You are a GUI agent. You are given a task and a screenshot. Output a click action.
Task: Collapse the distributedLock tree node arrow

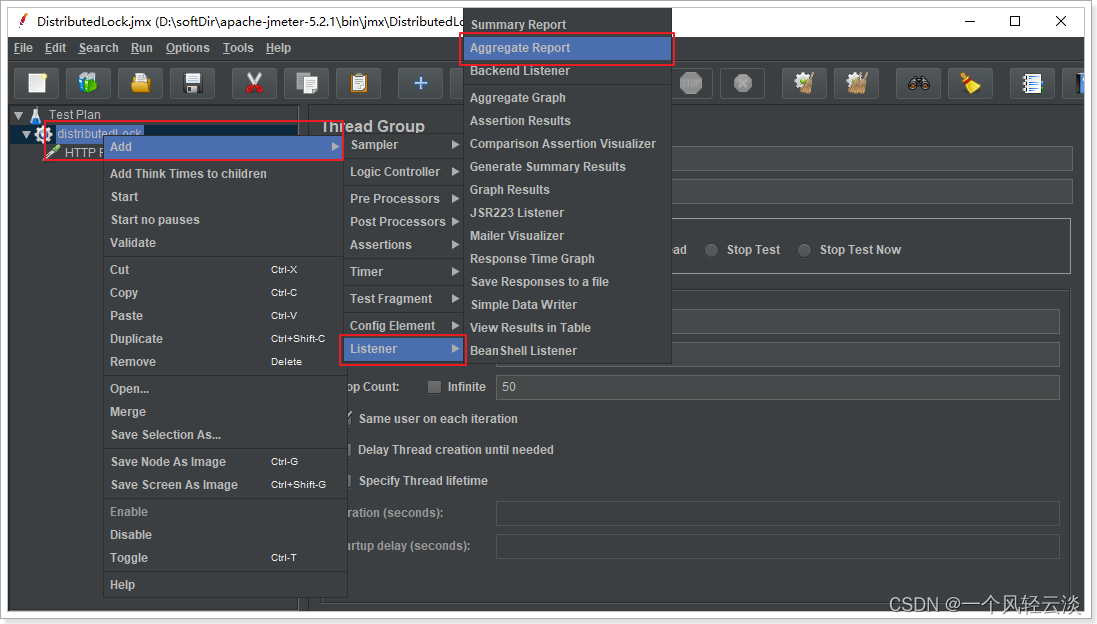tap(27, 134)
